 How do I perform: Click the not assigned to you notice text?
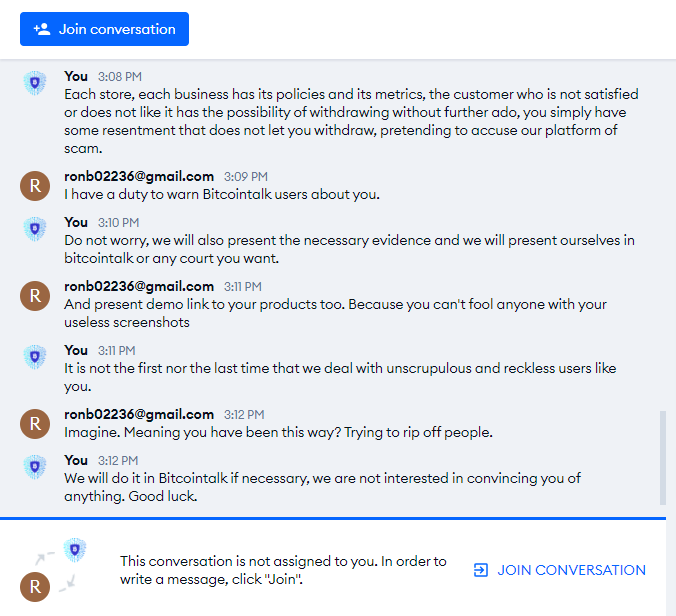coord(283,570)
